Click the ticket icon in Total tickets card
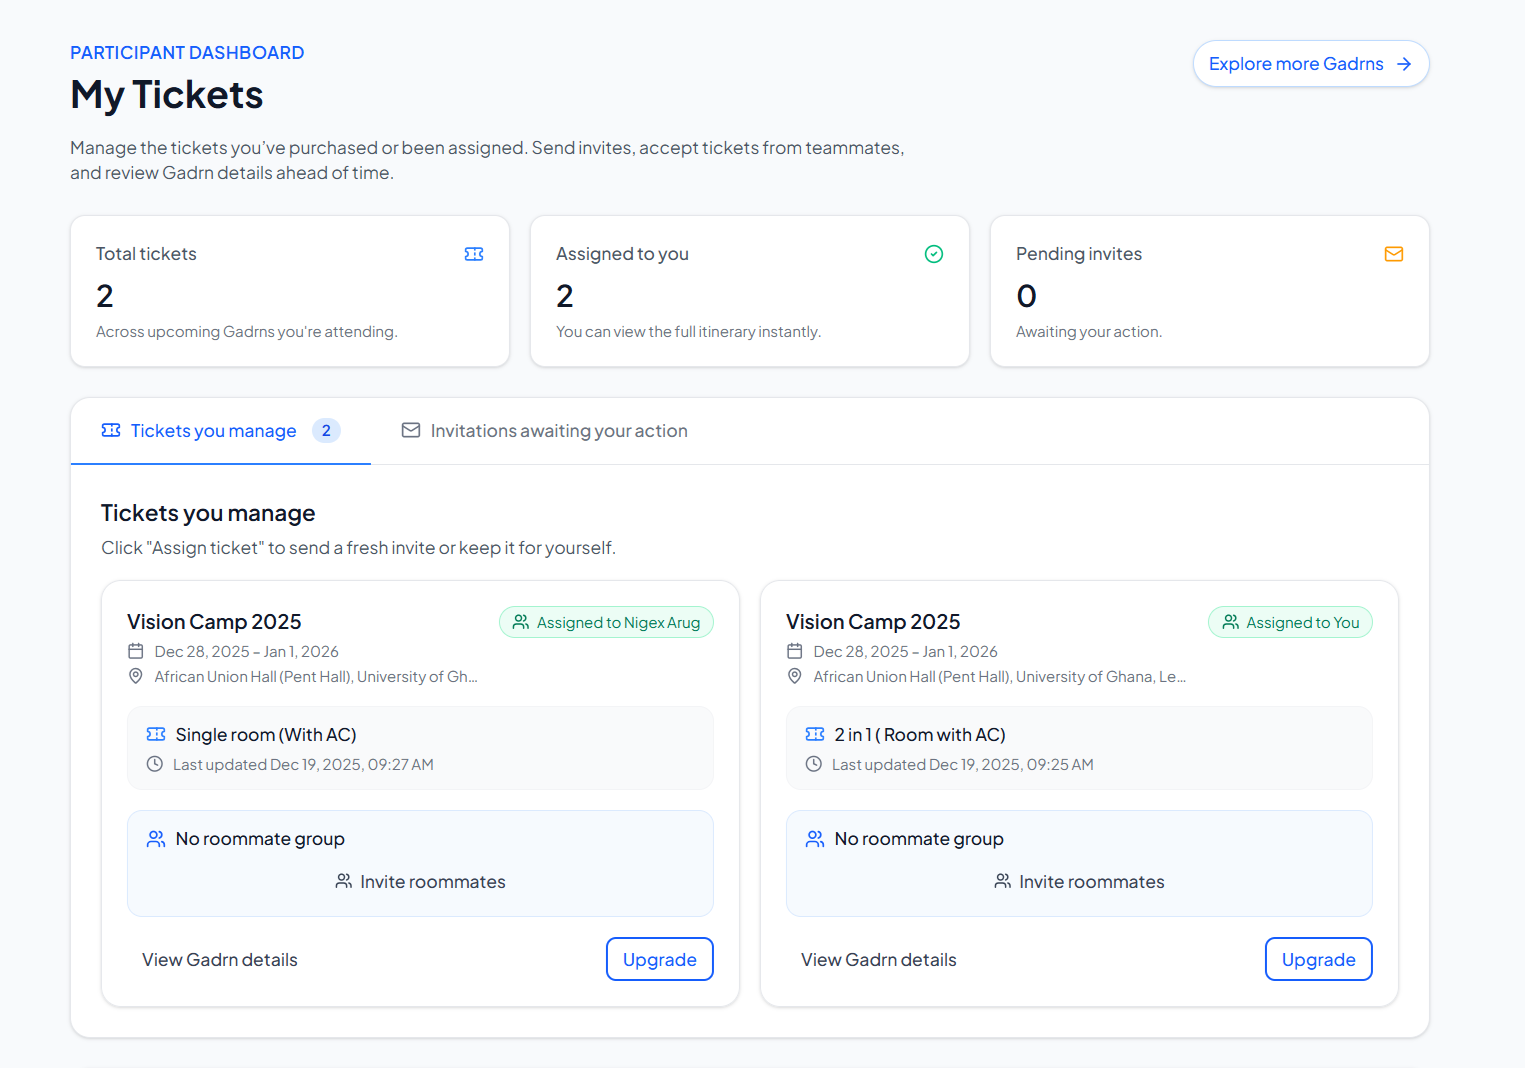Viewport: 1525px width, 1068px height. pyautogui.click(x=474, y=254)
